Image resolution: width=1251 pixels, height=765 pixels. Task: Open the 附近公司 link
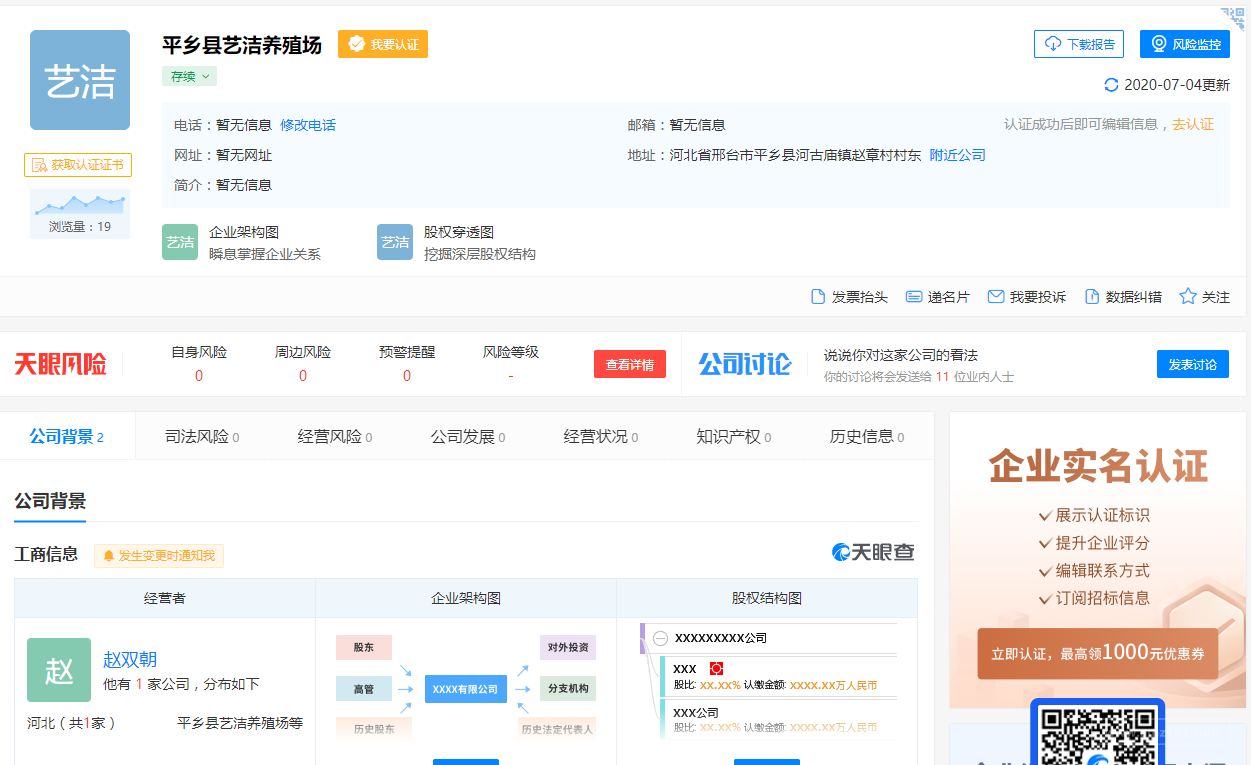(x=957, y=155)
